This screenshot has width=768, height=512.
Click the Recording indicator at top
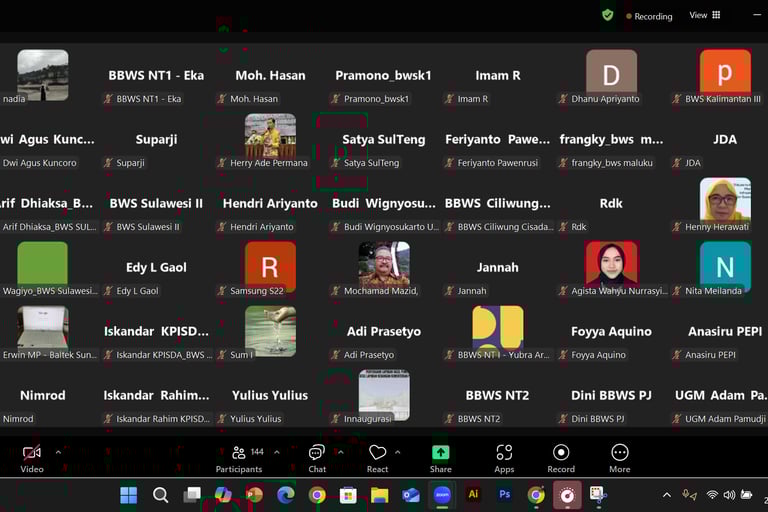[x=649, y=16]
